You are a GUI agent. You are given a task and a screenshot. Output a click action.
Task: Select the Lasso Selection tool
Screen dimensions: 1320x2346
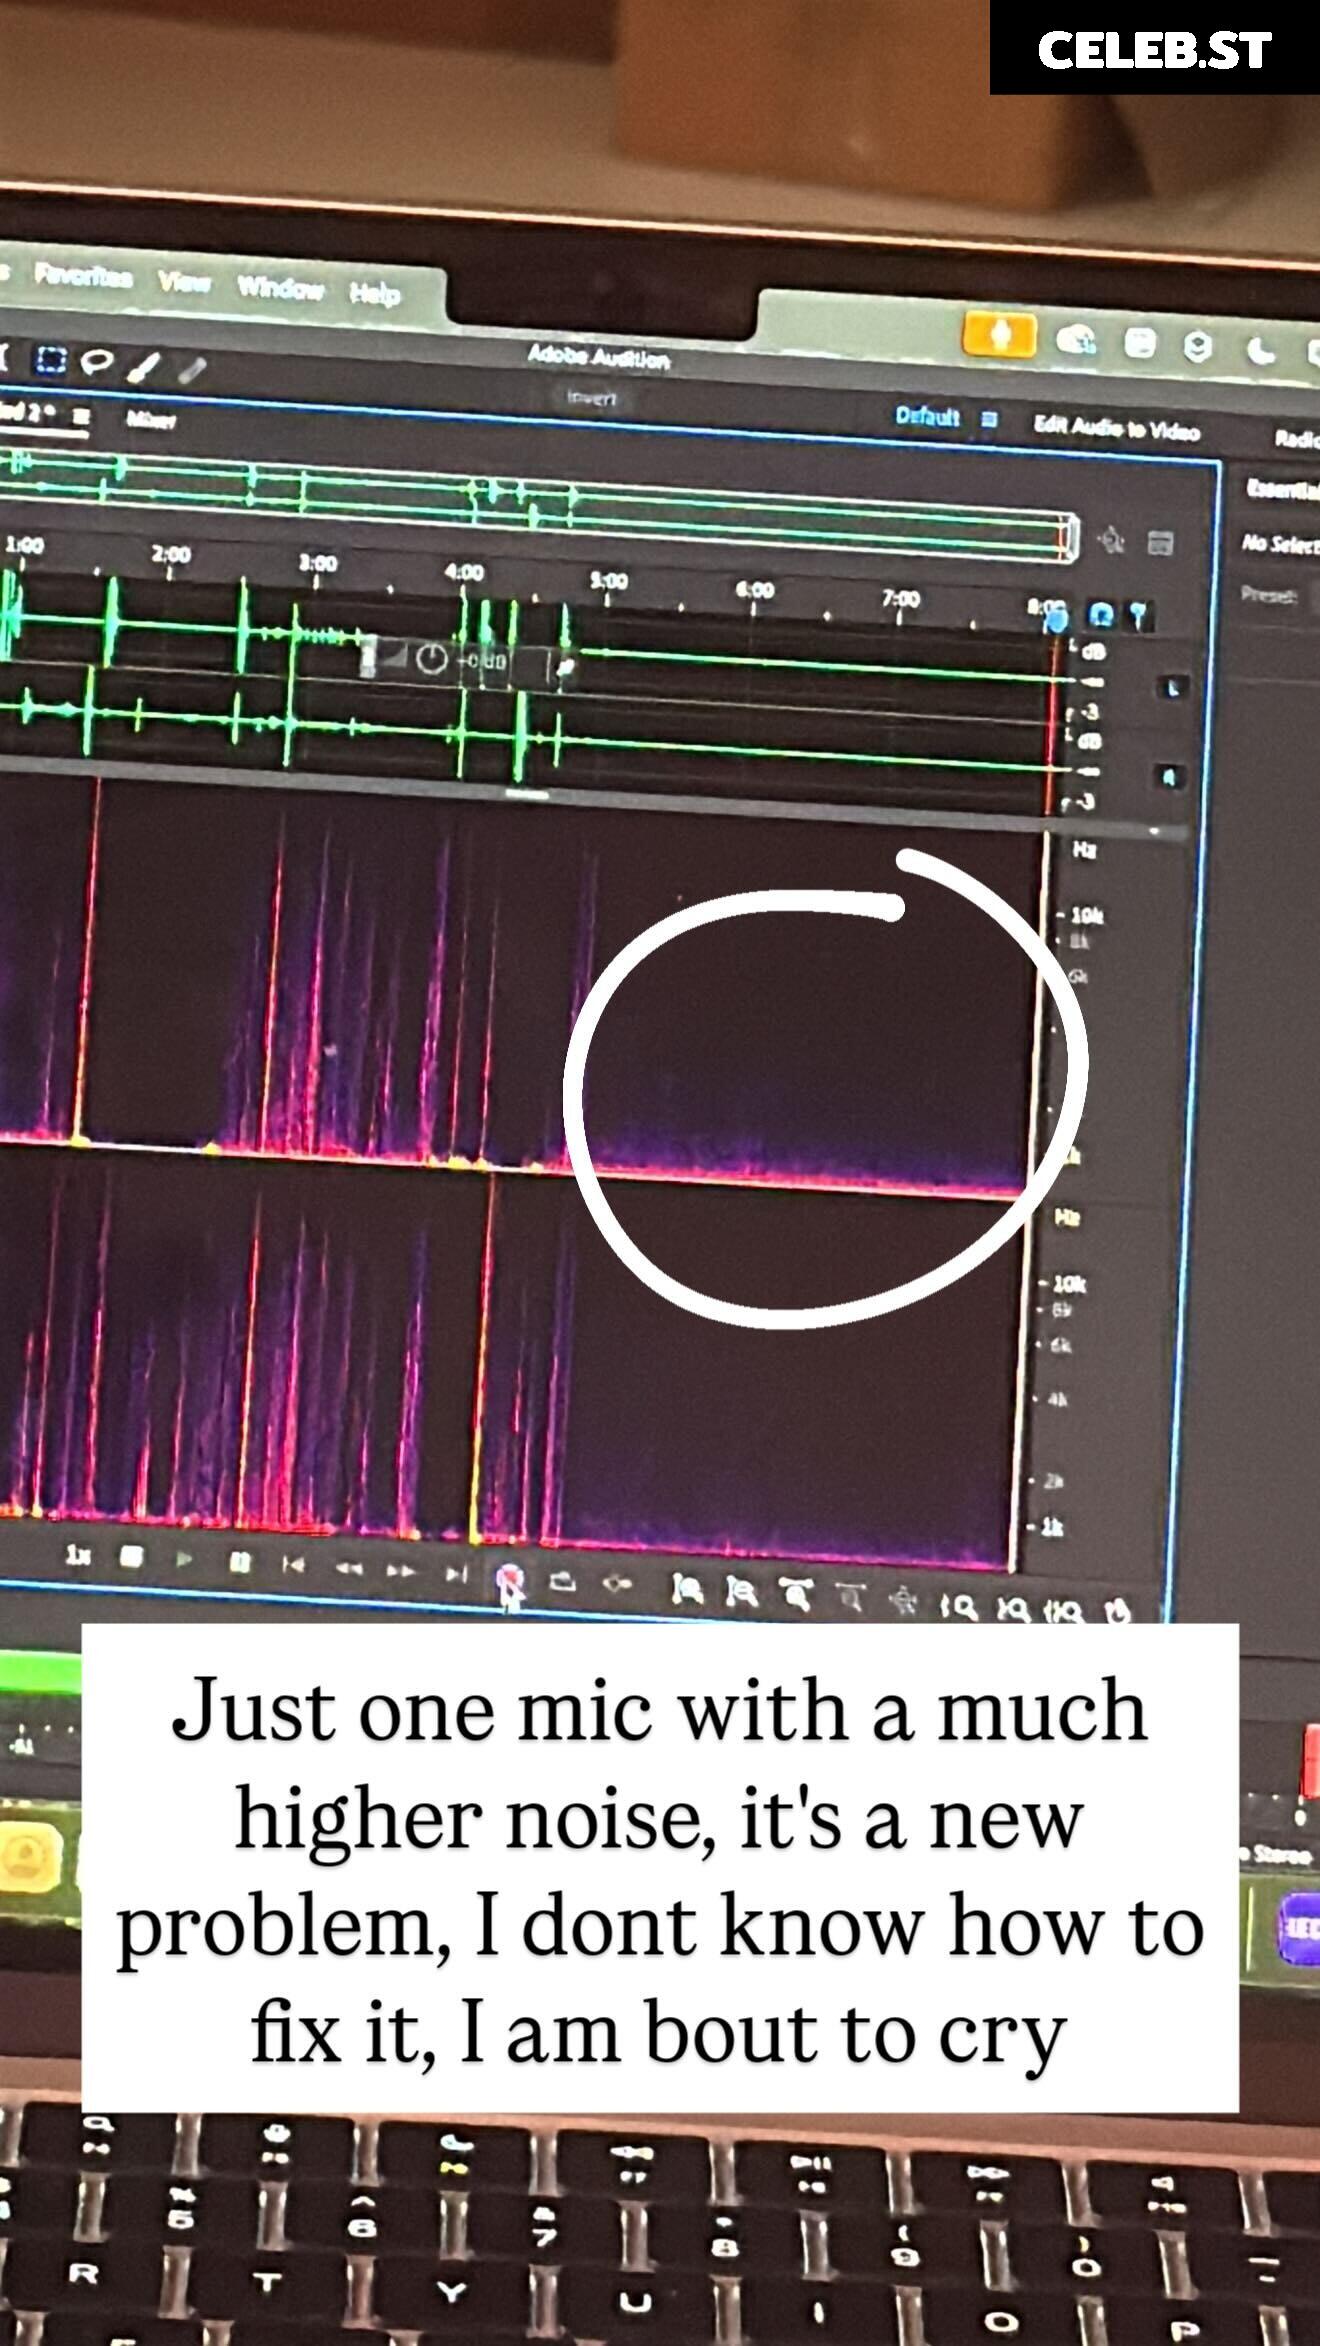(x=96, y=362)
